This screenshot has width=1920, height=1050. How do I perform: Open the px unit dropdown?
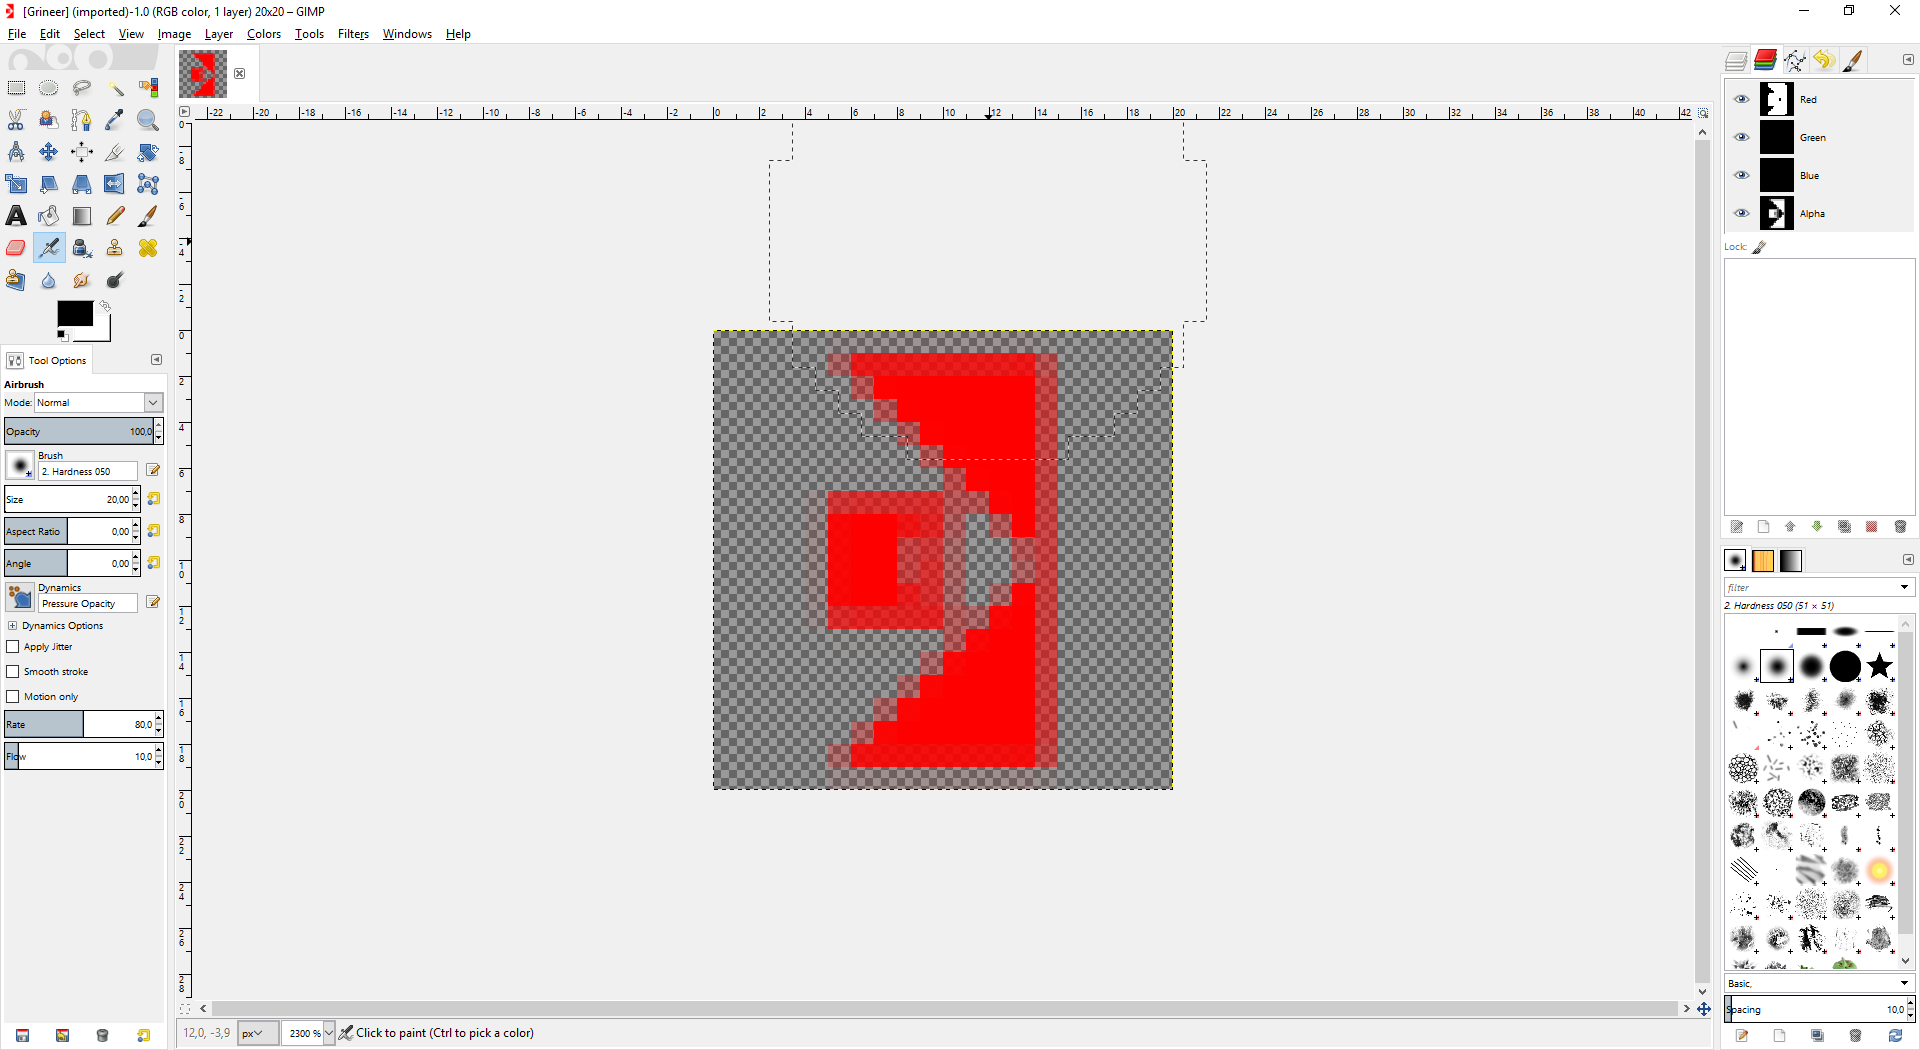click(257, 1033)
